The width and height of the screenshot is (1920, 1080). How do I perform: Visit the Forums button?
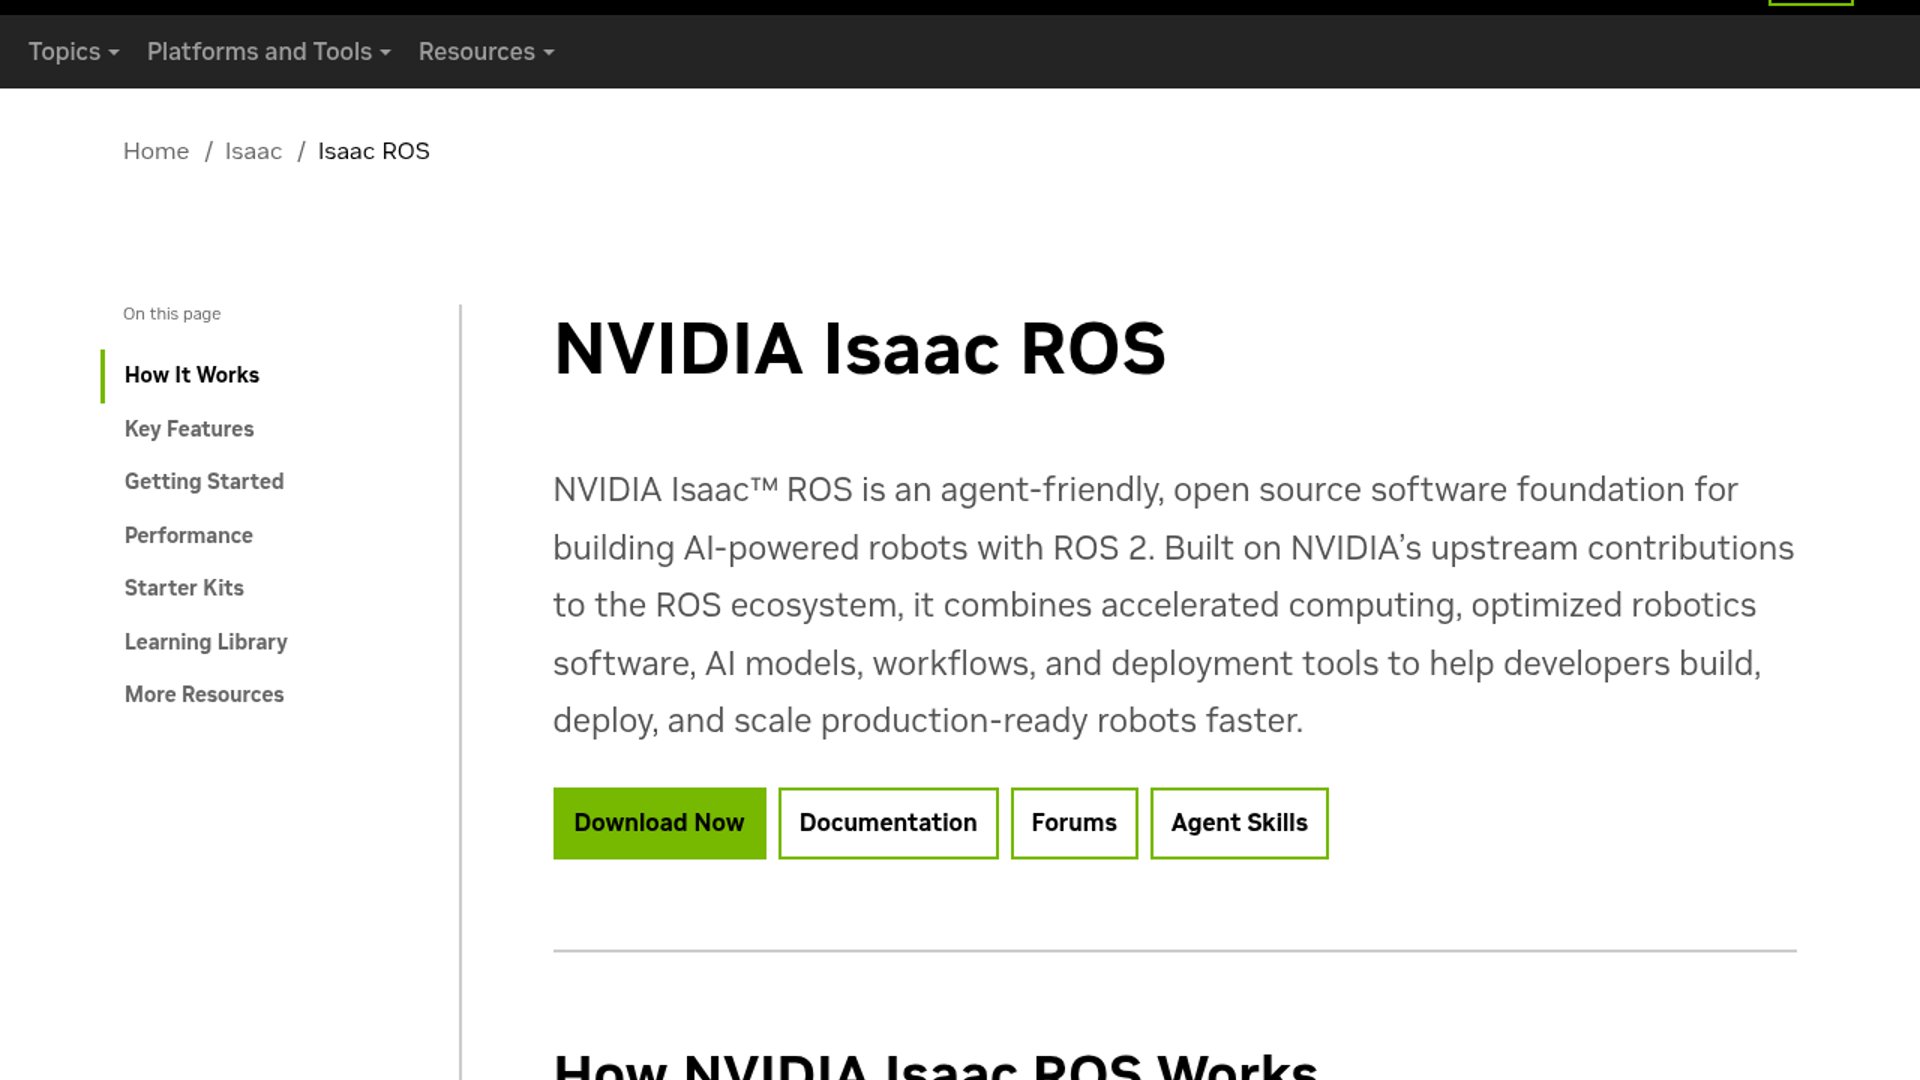(1074, 823)
